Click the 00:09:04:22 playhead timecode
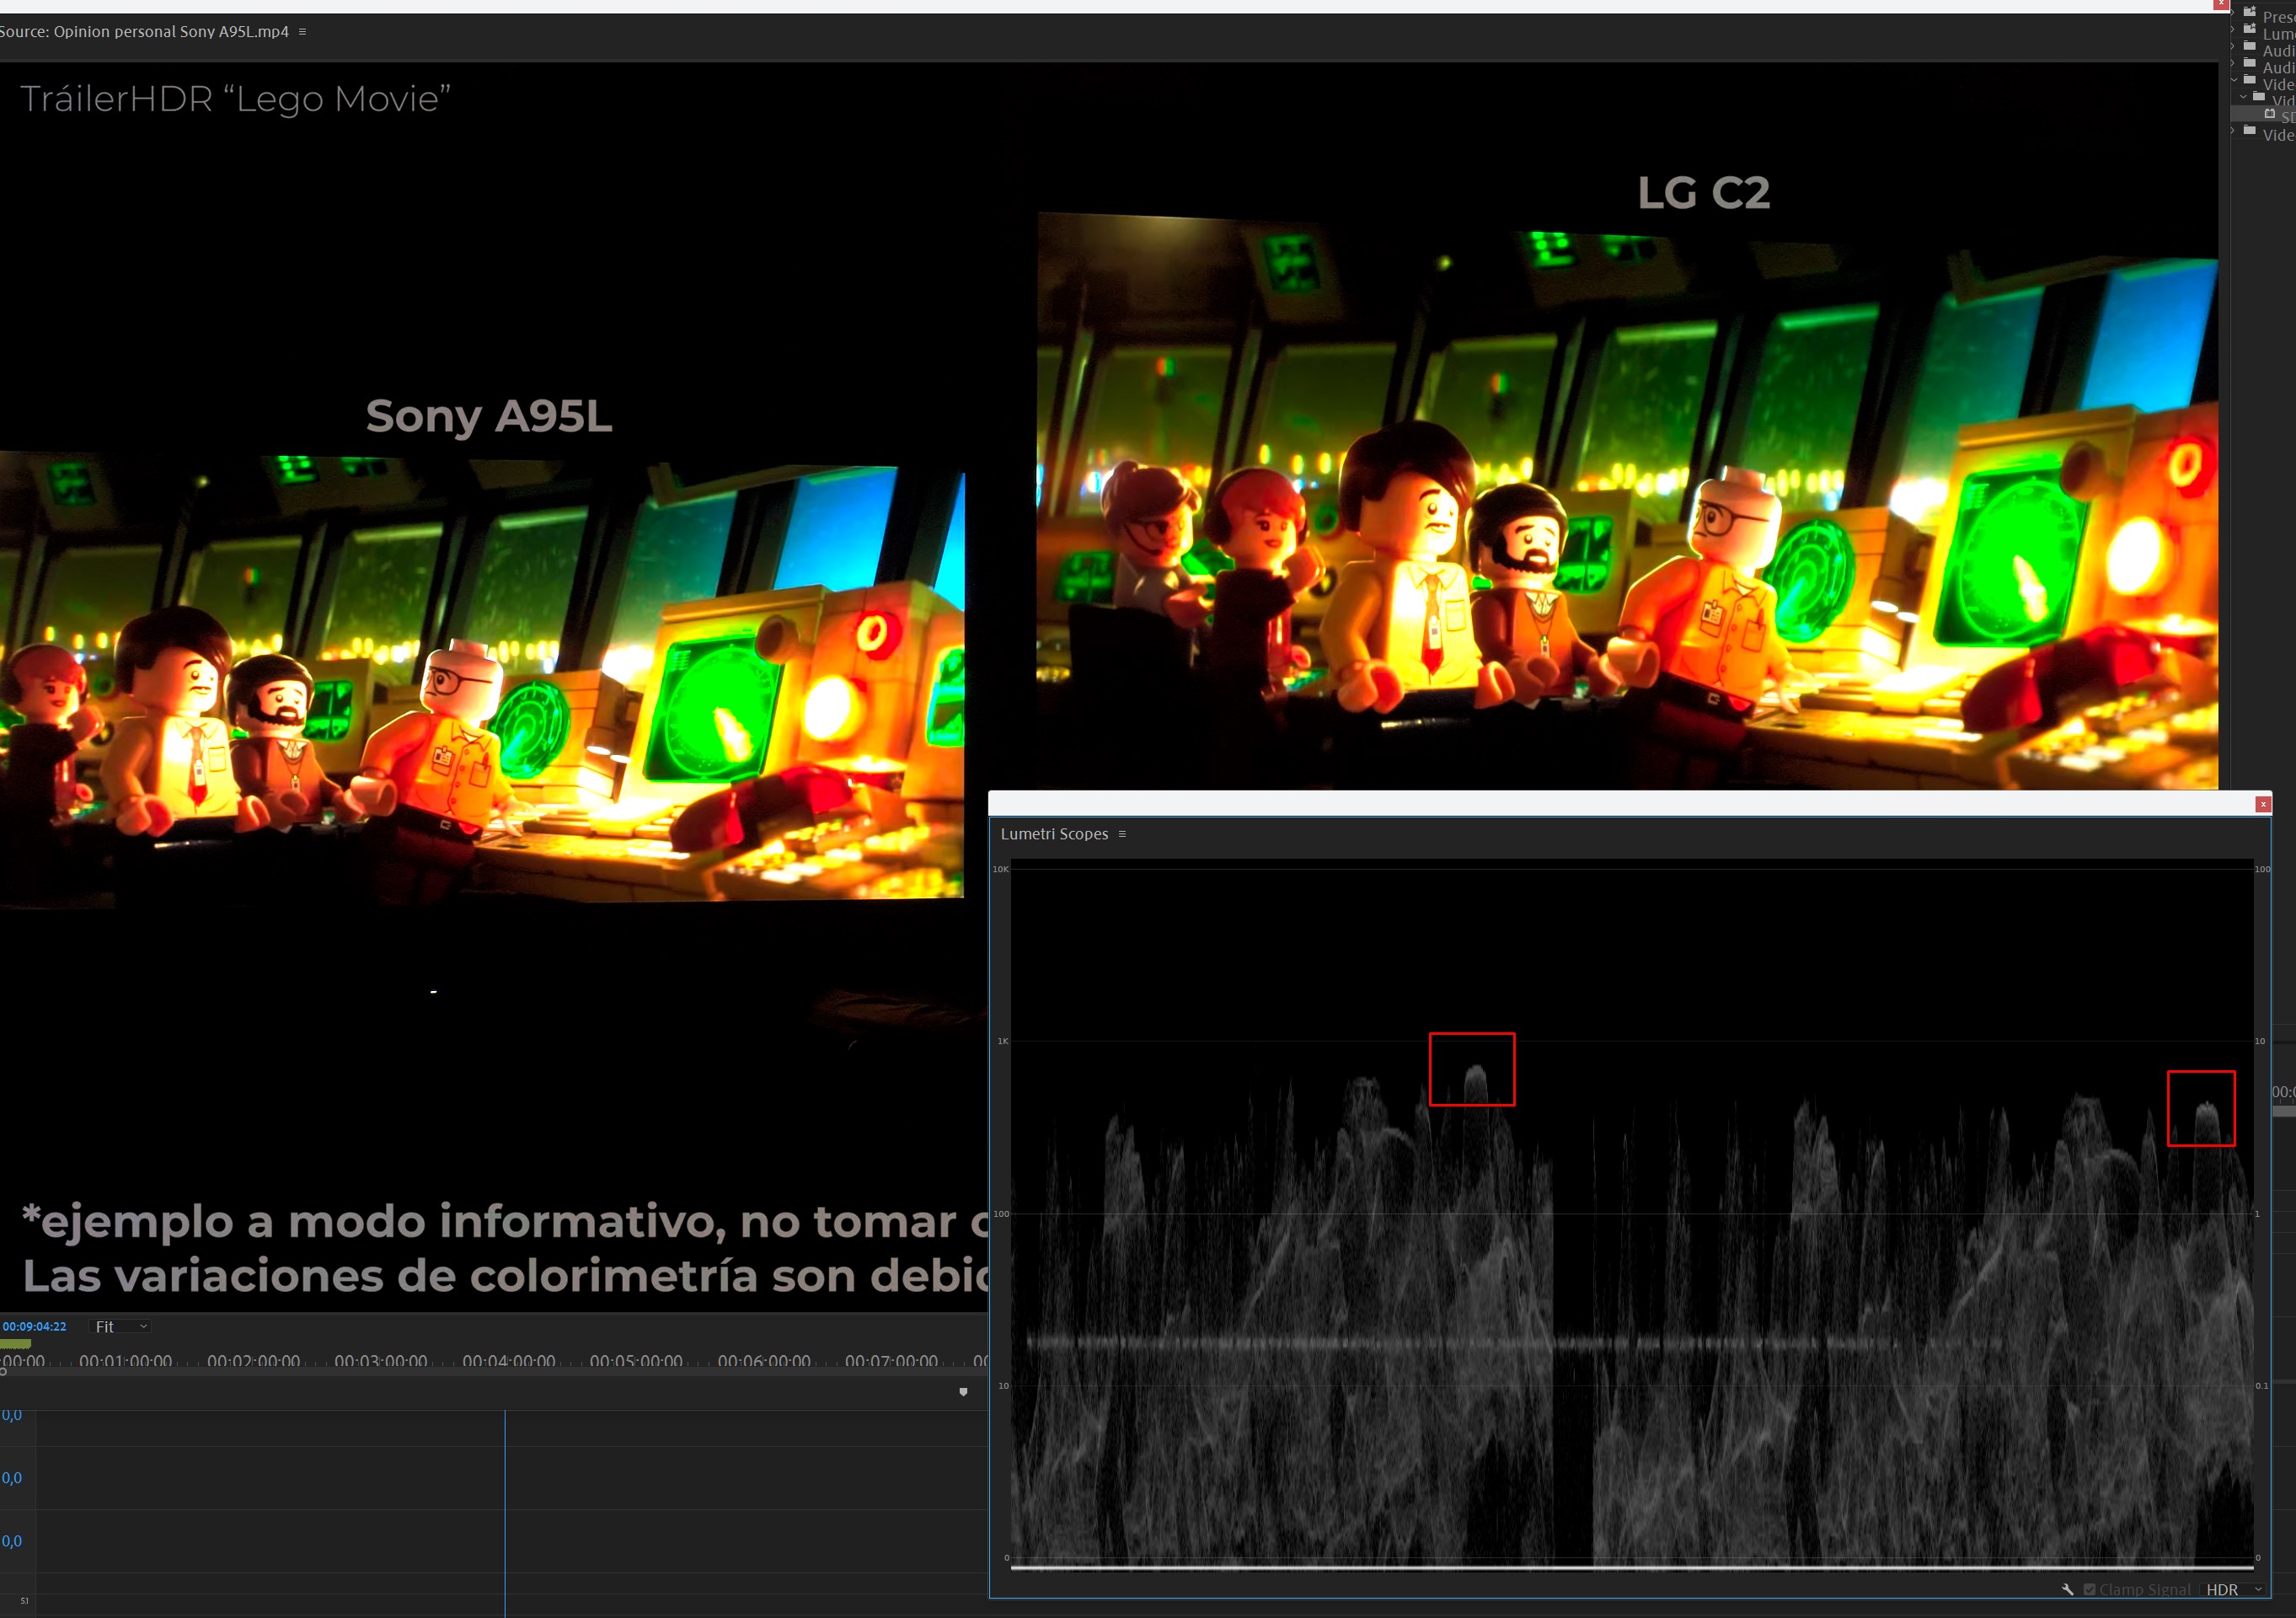 (34, 1326)
